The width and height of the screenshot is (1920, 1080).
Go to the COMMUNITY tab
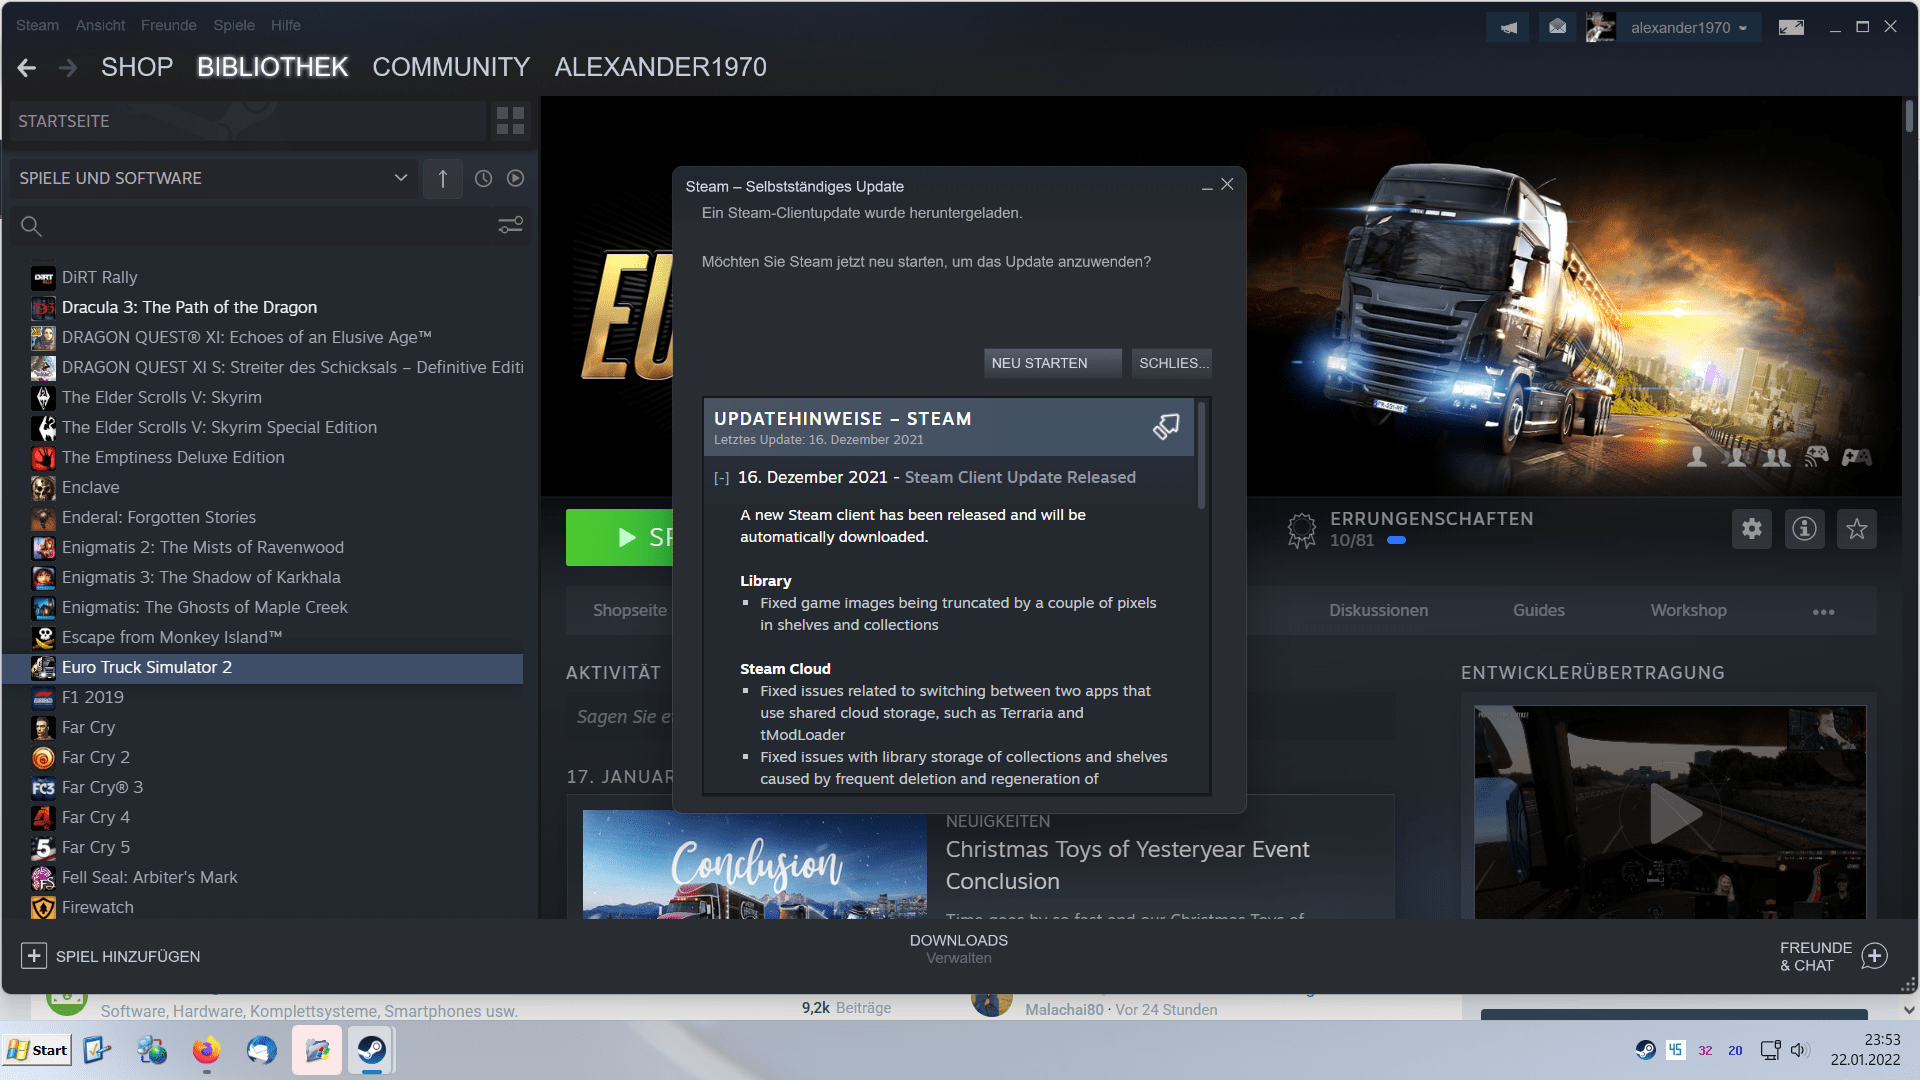(451, 67)
